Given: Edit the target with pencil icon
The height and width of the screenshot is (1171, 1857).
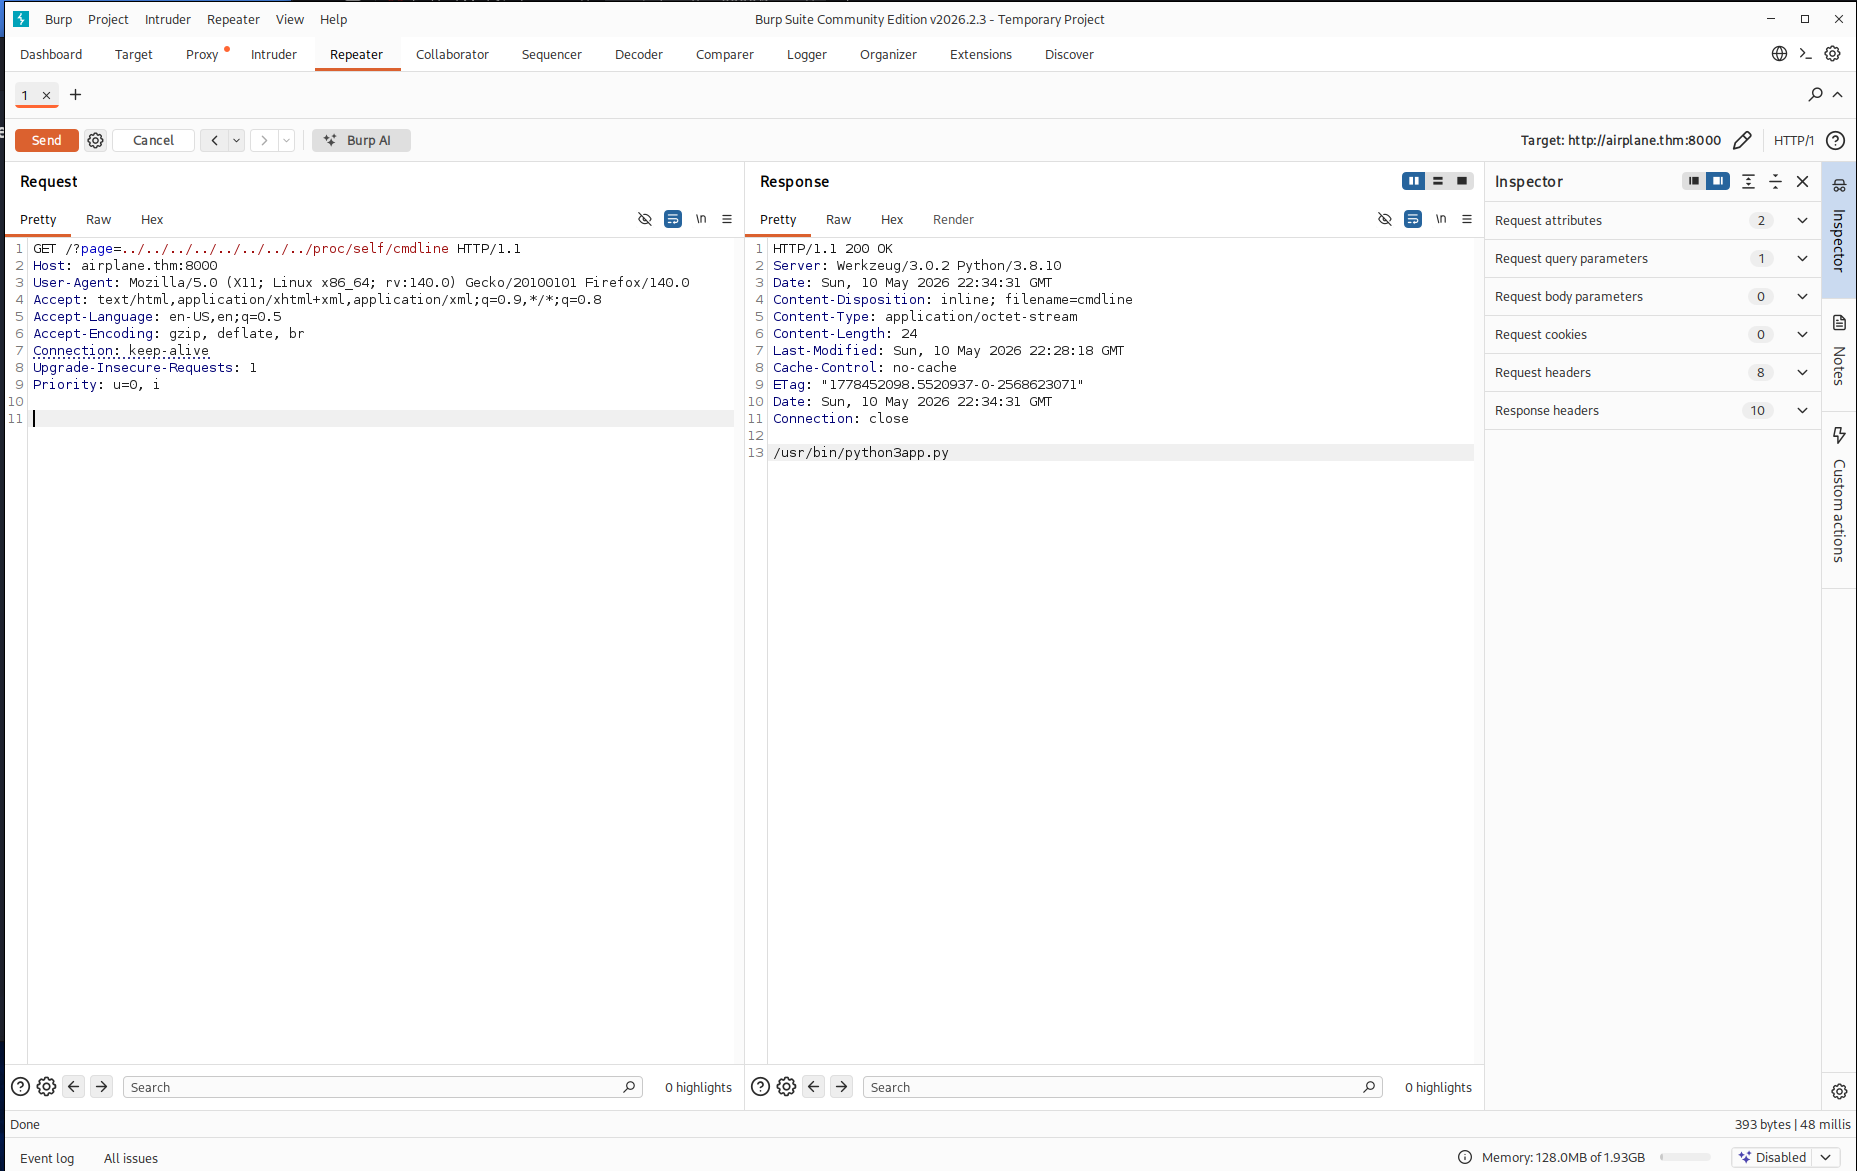Looking at the screenshot, I should tap(1742, 140).
